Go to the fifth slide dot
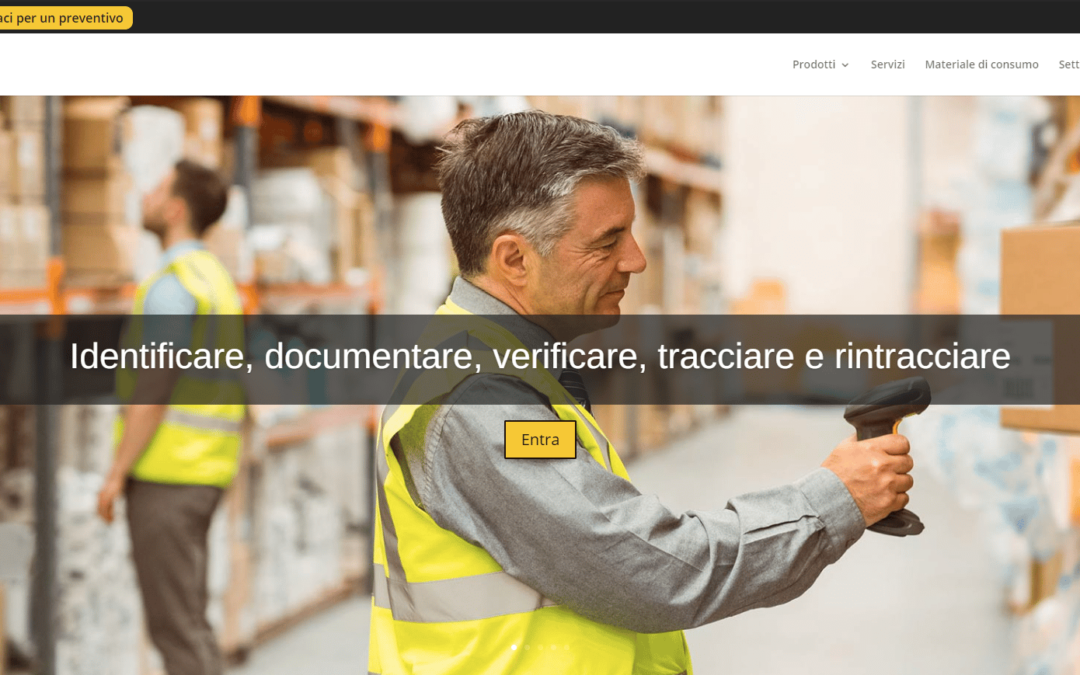Screen dimensions: 1080x675 (x=566, y=647)
